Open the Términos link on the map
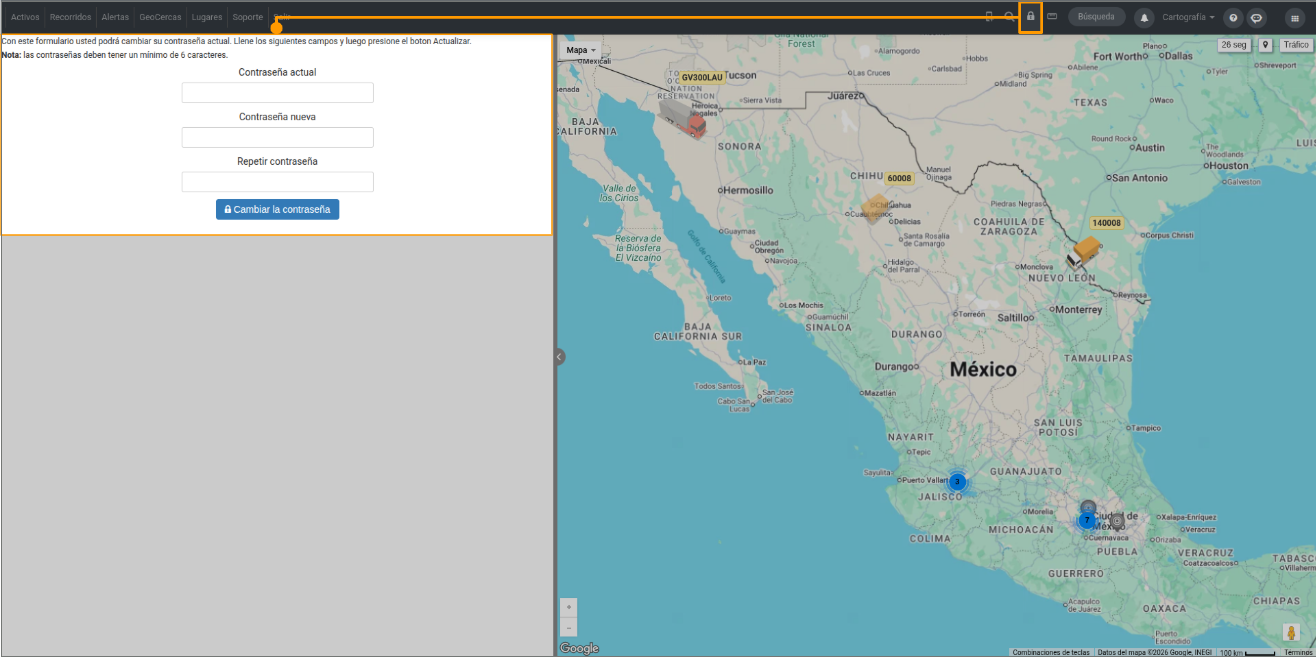 [x=1297, y=652]
